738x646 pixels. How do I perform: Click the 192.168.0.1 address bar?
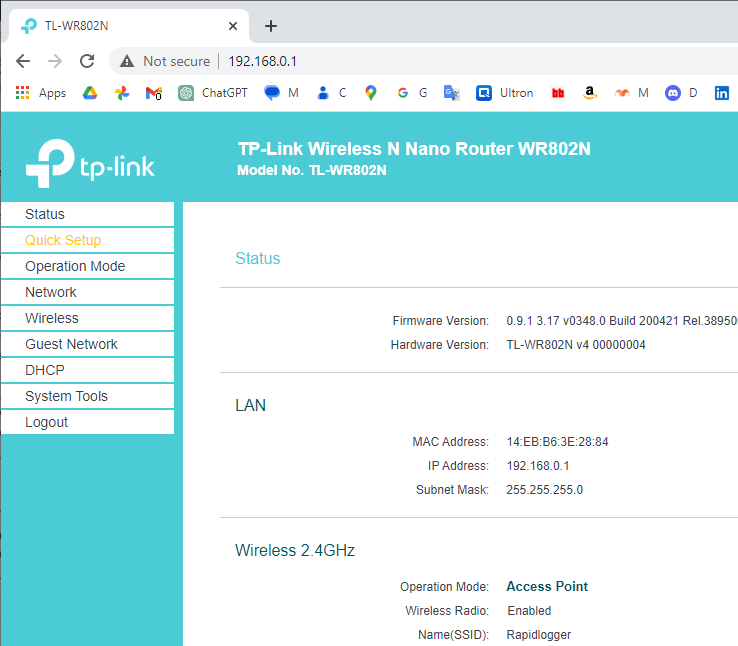[263, 61]
